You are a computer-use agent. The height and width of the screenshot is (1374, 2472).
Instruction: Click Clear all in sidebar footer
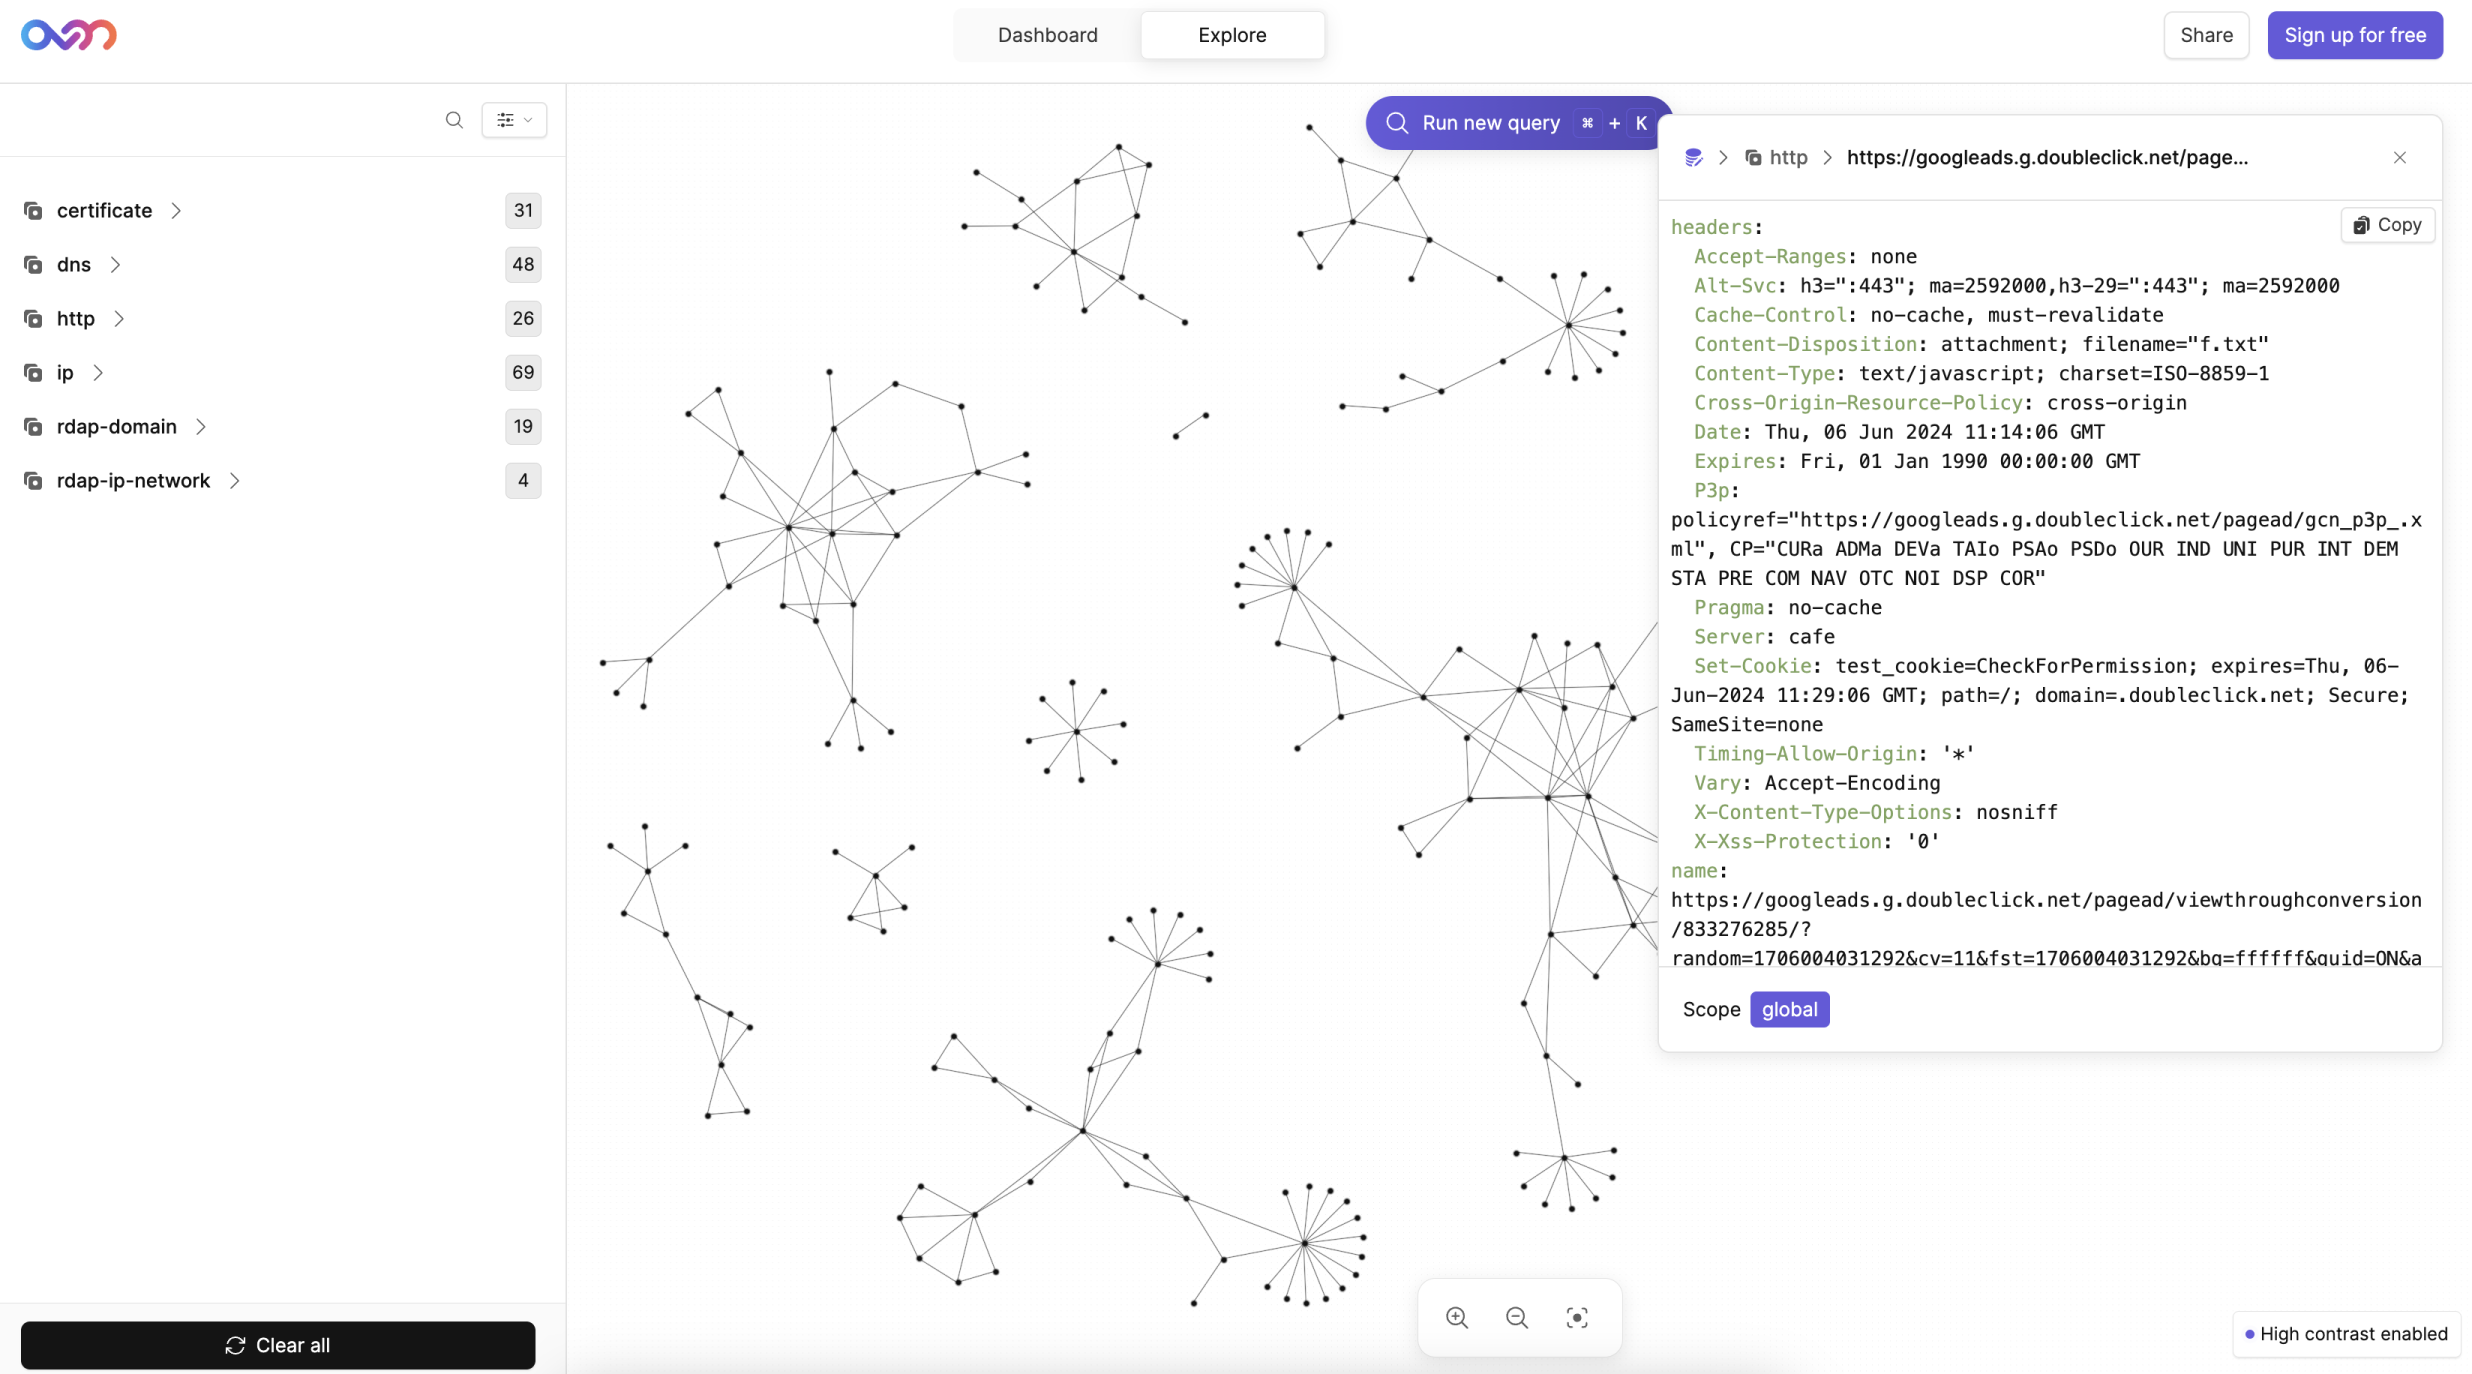tap(277, 1345)
